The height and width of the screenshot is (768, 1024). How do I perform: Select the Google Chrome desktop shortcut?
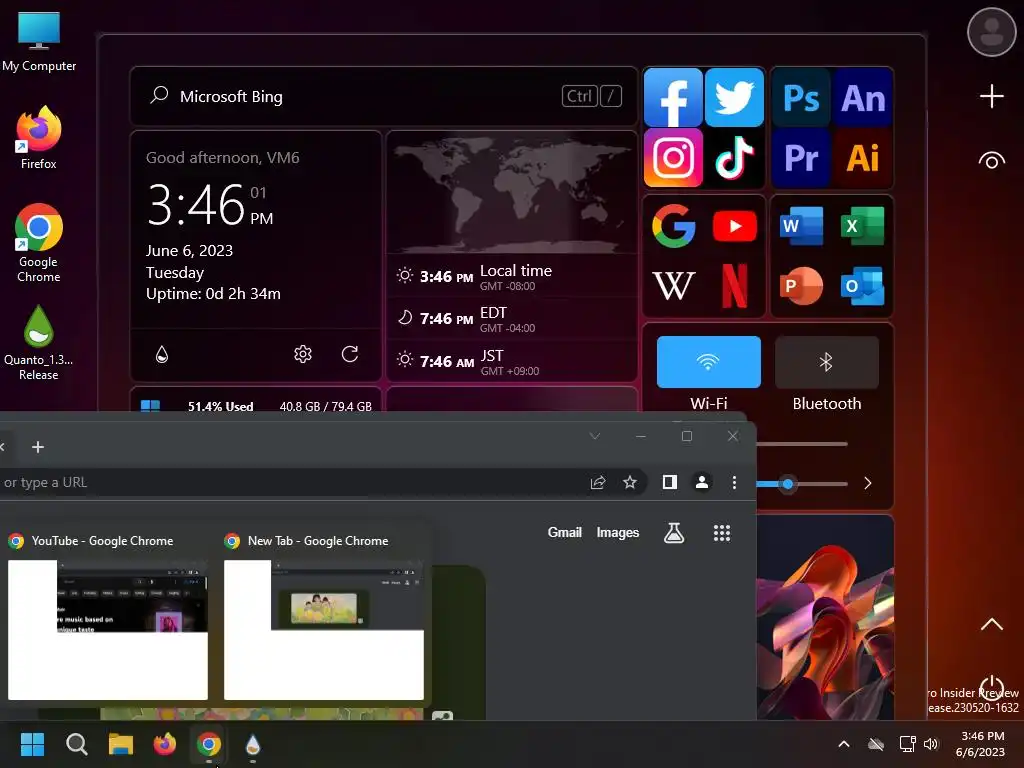[x=39, y=243]
